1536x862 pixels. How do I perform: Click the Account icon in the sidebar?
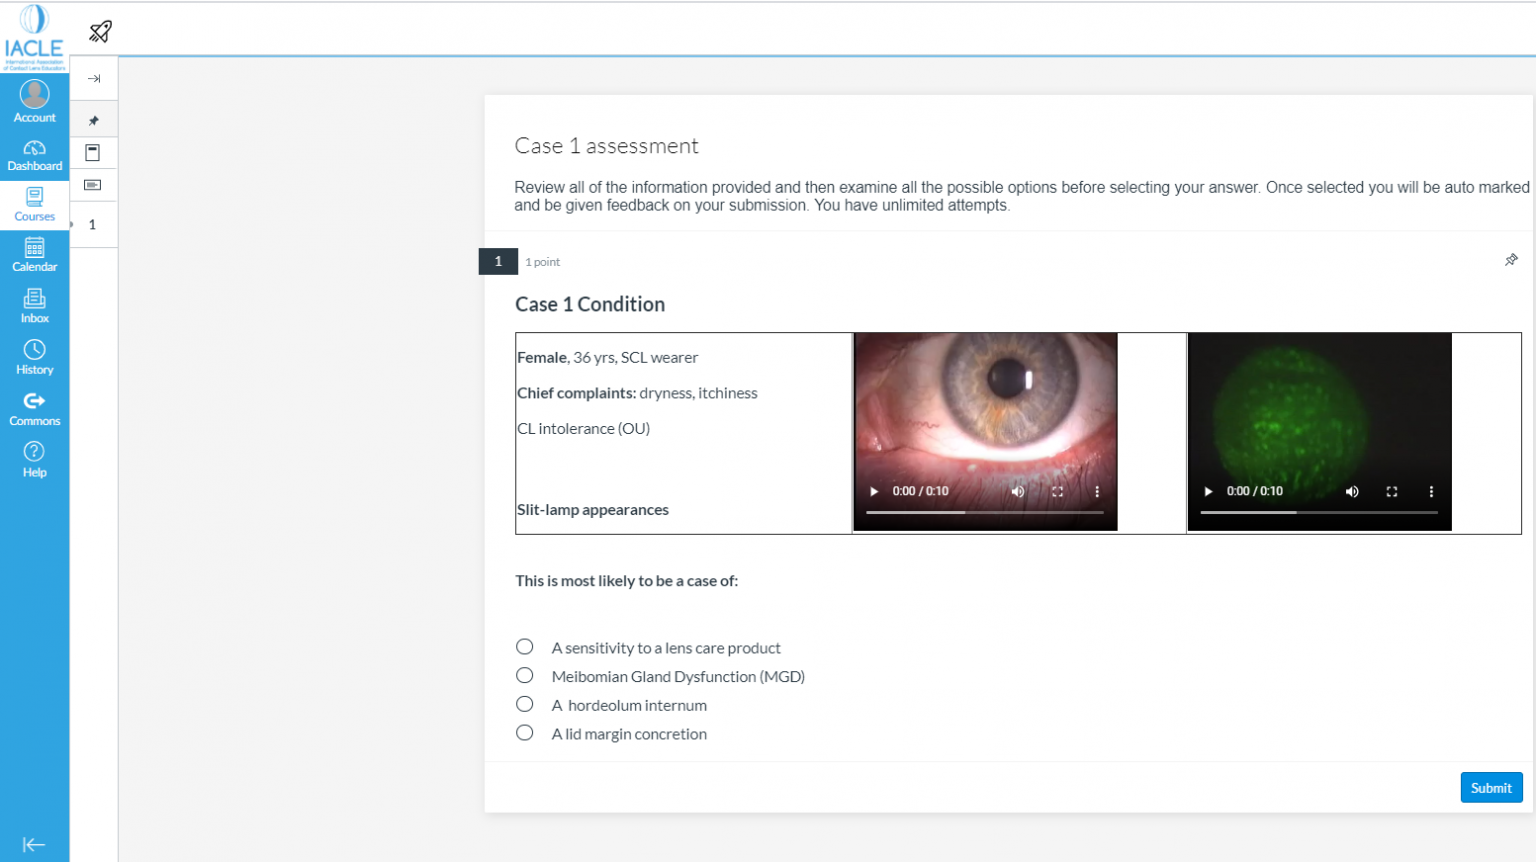click(x=34, y=100)
